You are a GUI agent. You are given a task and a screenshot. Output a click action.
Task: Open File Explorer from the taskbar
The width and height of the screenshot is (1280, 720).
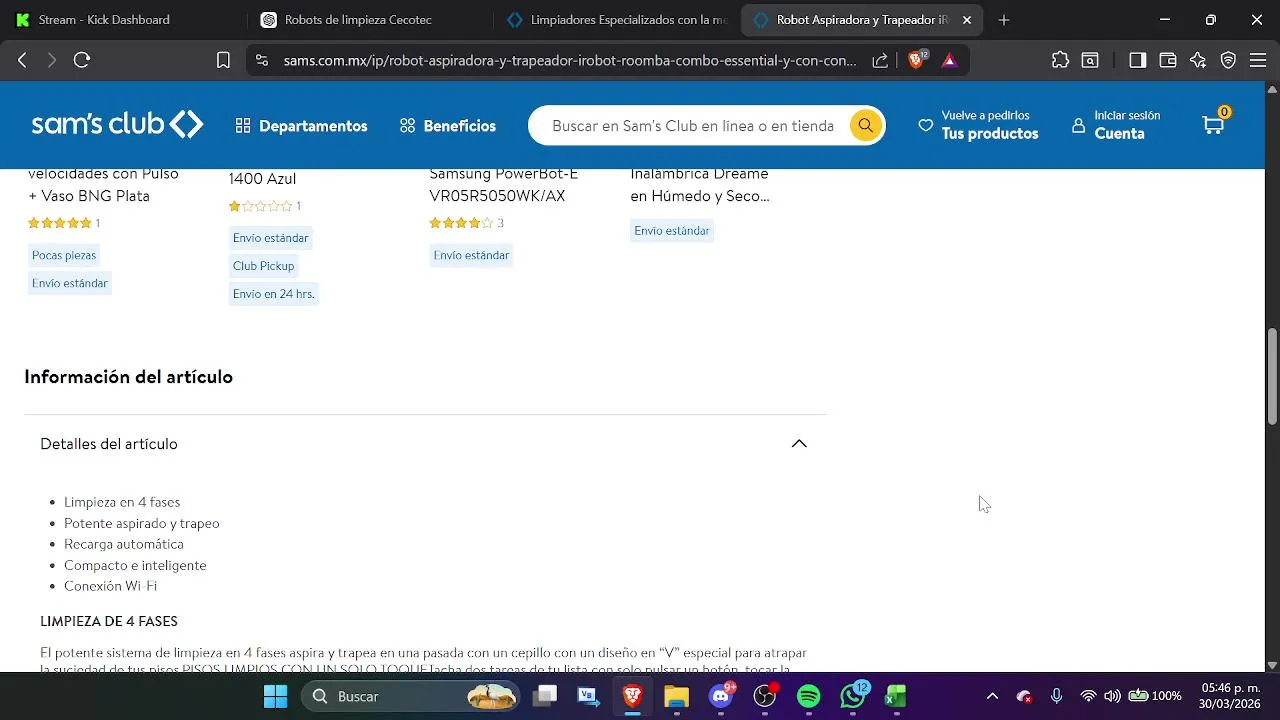click(677, 696)
